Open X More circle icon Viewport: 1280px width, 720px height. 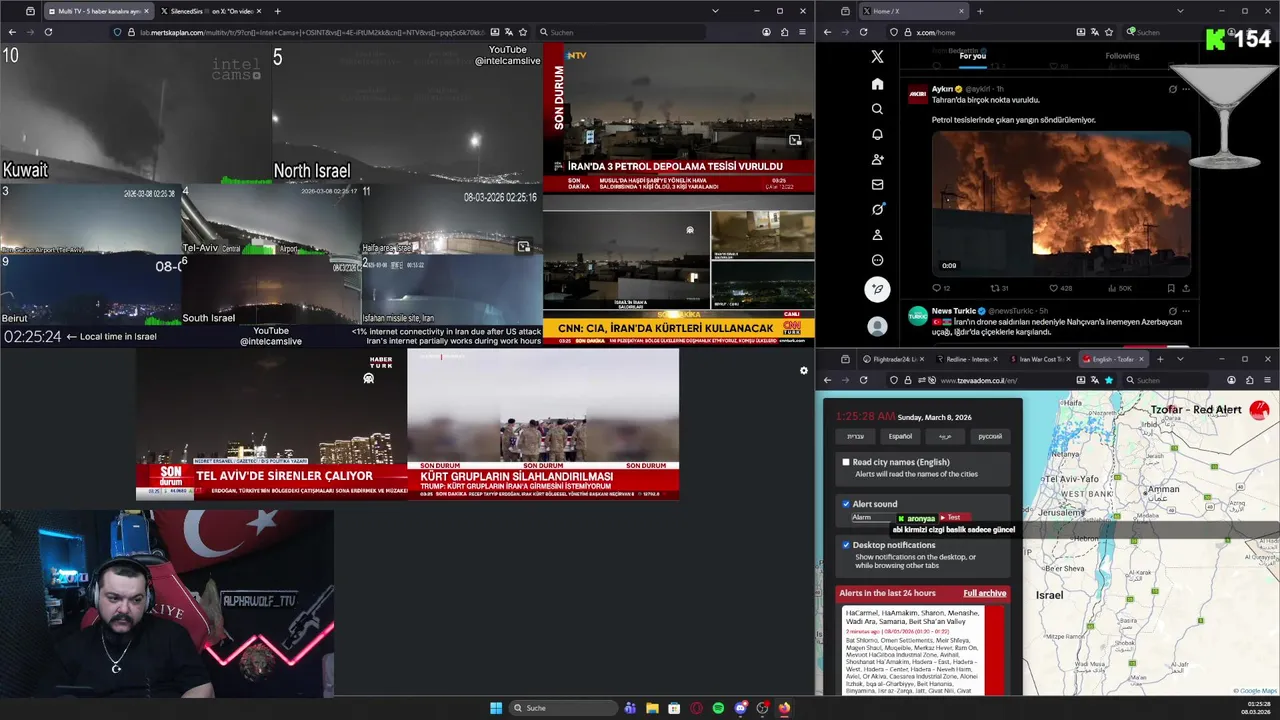tap(877, 260)
